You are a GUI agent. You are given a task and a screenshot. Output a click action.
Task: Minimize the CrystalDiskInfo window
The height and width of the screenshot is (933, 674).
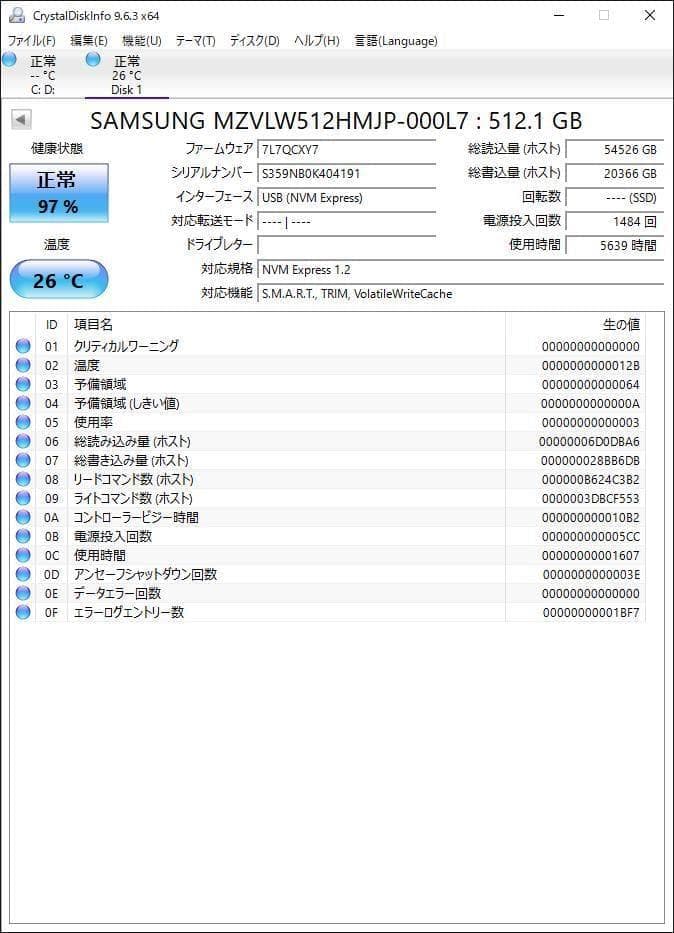[559, 15]
